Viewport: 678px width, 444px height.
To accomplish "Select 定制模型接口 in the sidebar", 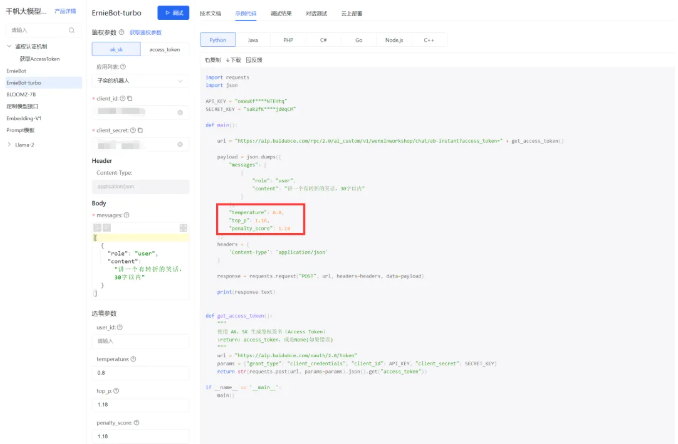I will click(x=22, y=106).
